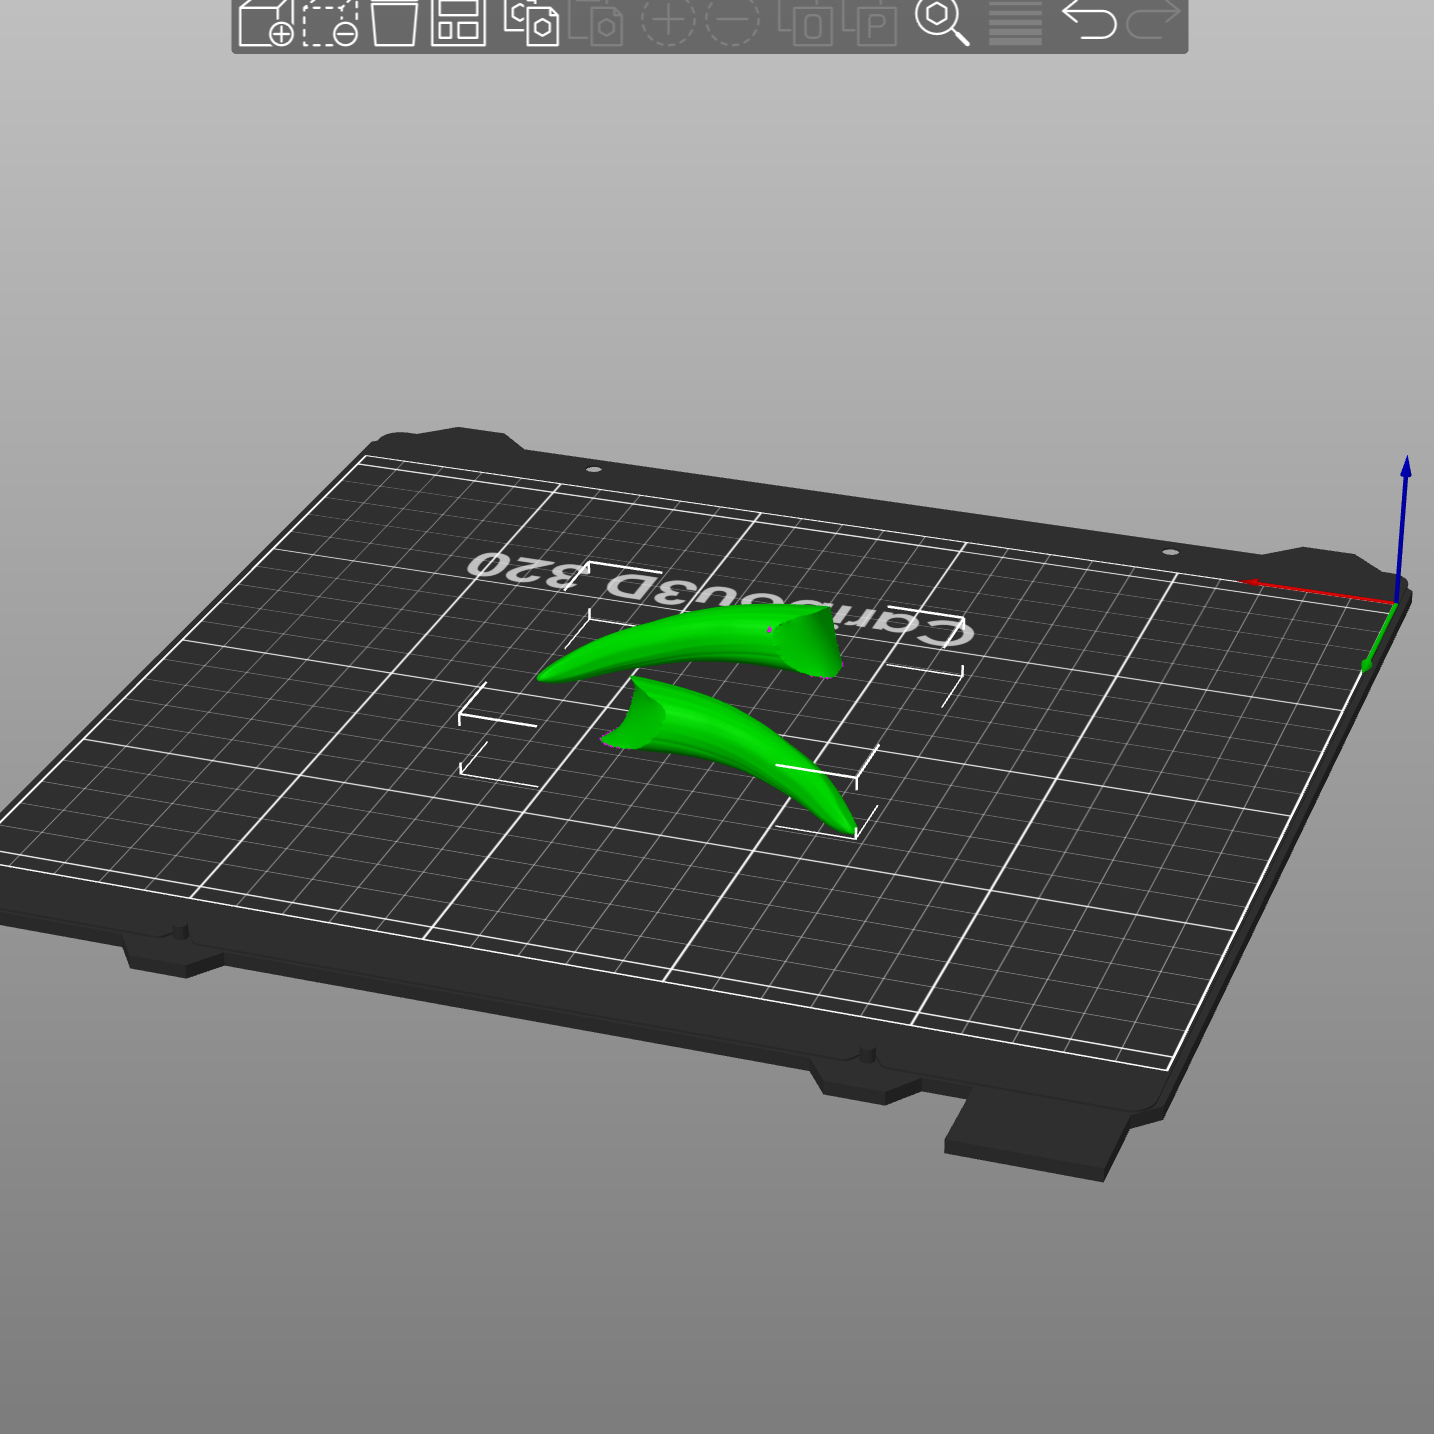
Task: Click the Arrange objects icon
Action: (x=458, y=22)
